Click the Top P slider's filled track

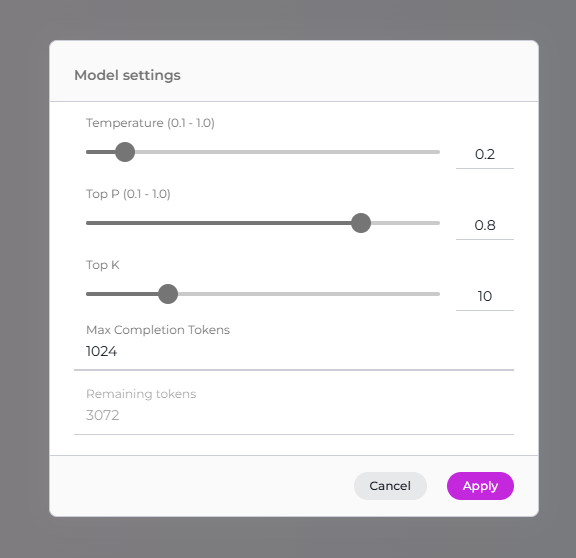pyautogui.click(x=218, y=223)
